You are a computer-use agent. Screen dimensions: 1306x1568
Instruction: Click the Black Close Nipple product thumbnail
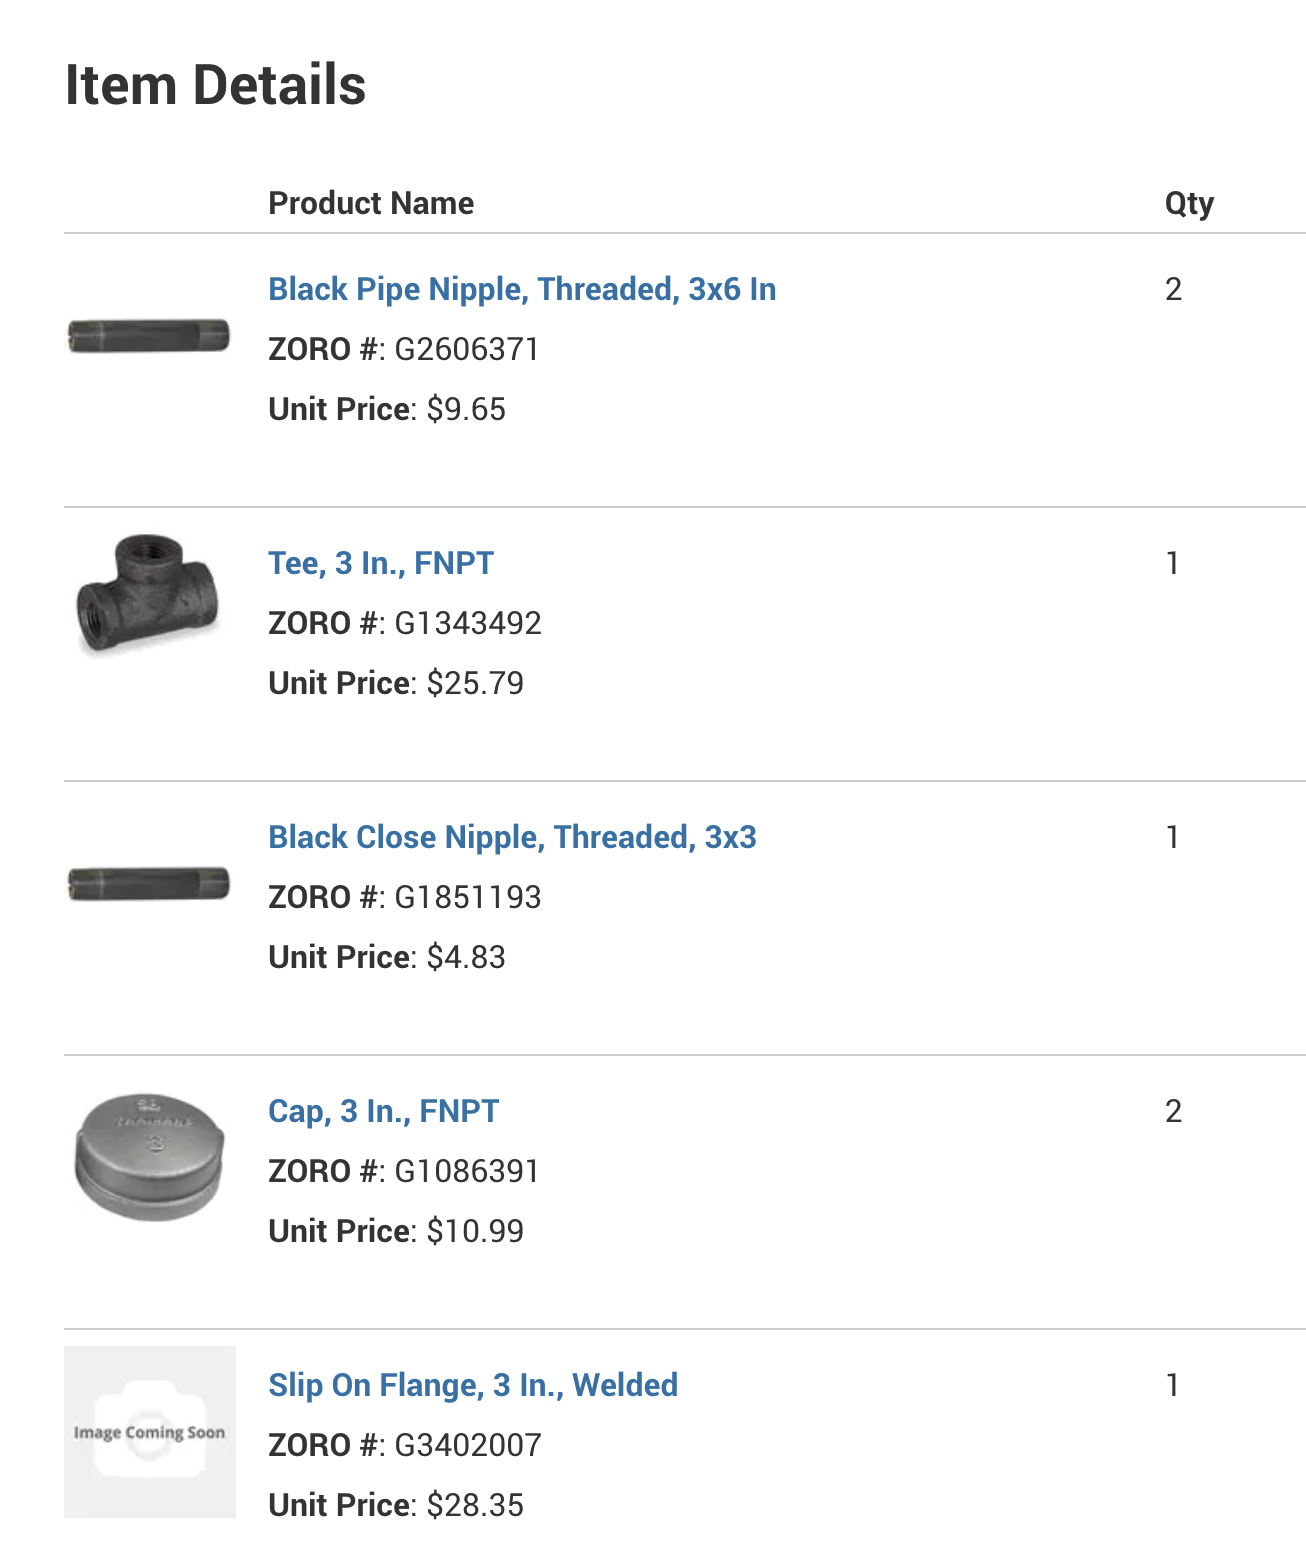pyautogui.click(x=149, y=884)
